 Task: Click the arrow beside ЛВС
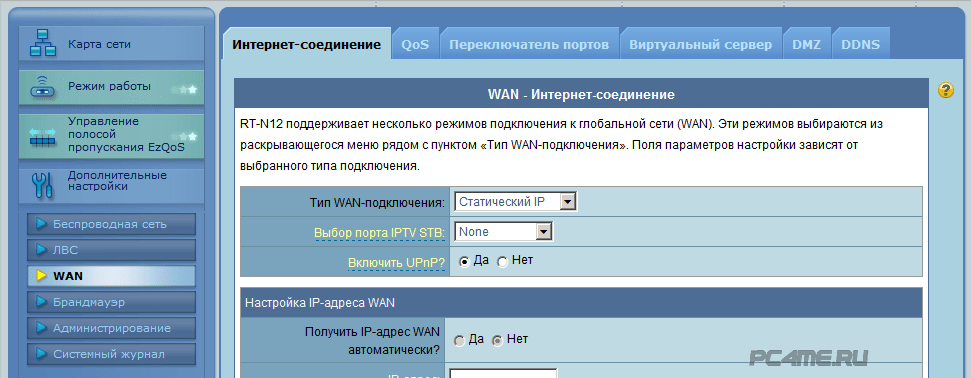point(41,250)
